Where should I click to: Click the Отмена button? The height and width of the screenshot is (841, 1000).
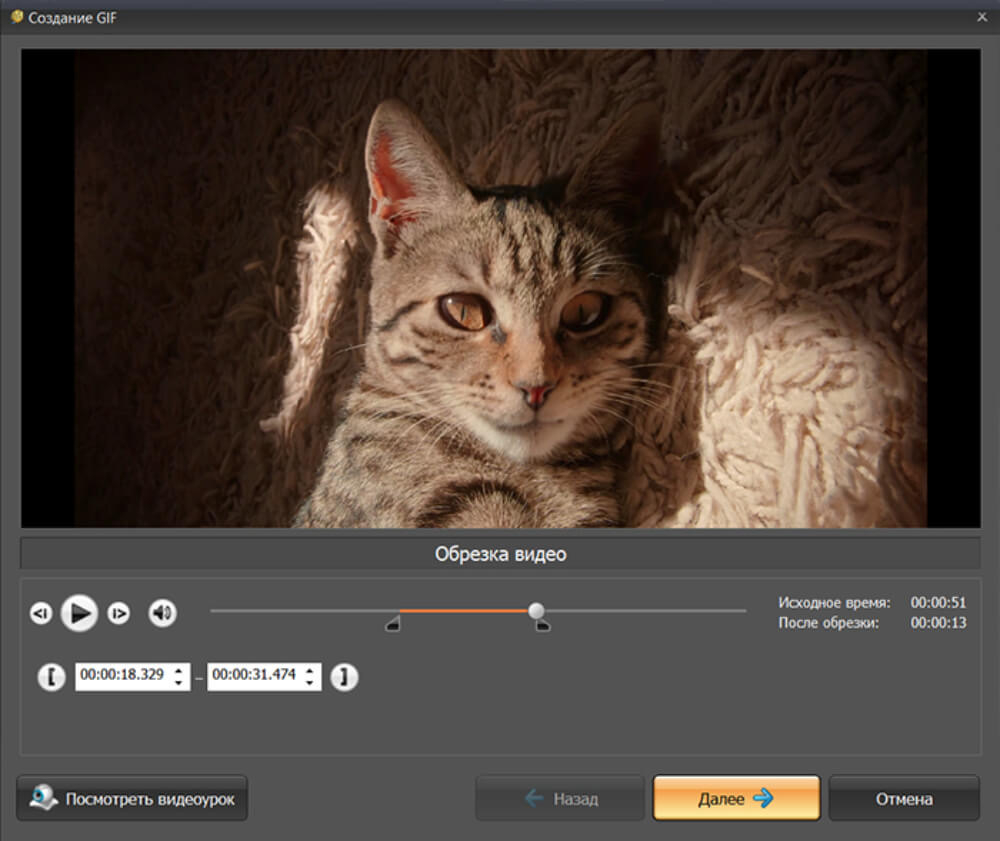[x=904, y=798]
